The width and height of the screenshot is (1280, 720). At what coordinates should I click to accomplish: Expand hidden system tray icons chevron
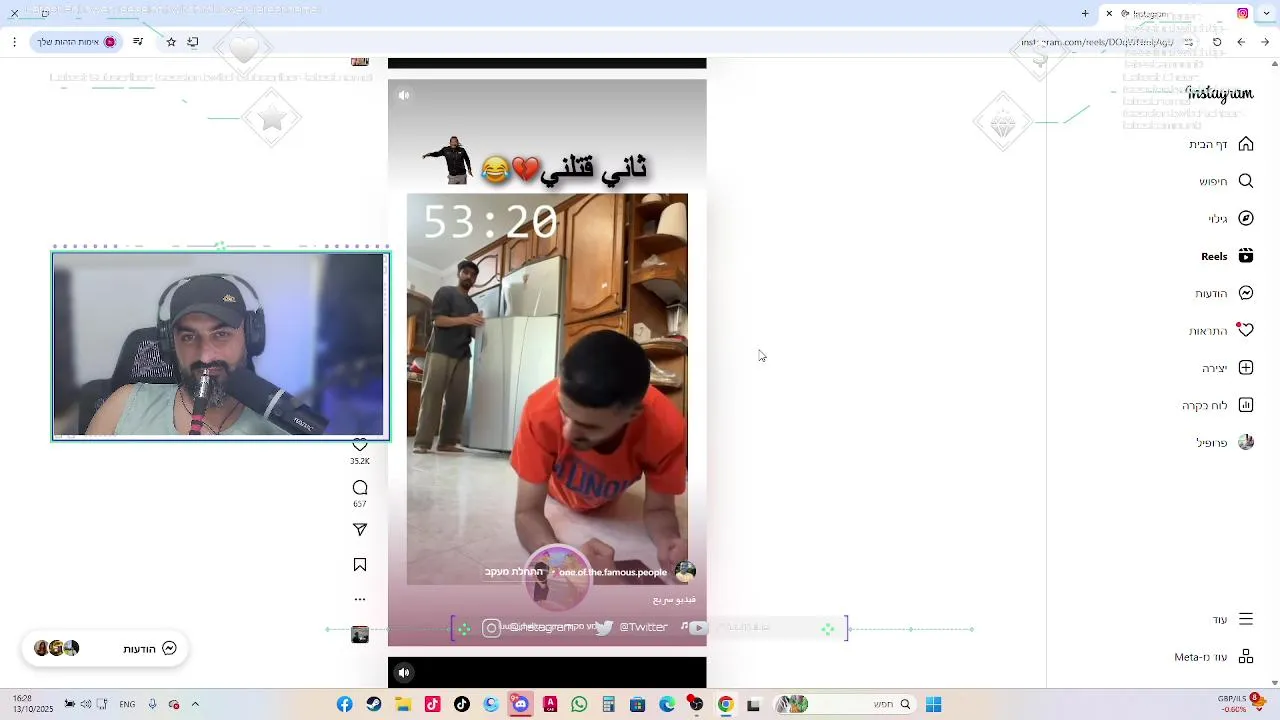195,705
